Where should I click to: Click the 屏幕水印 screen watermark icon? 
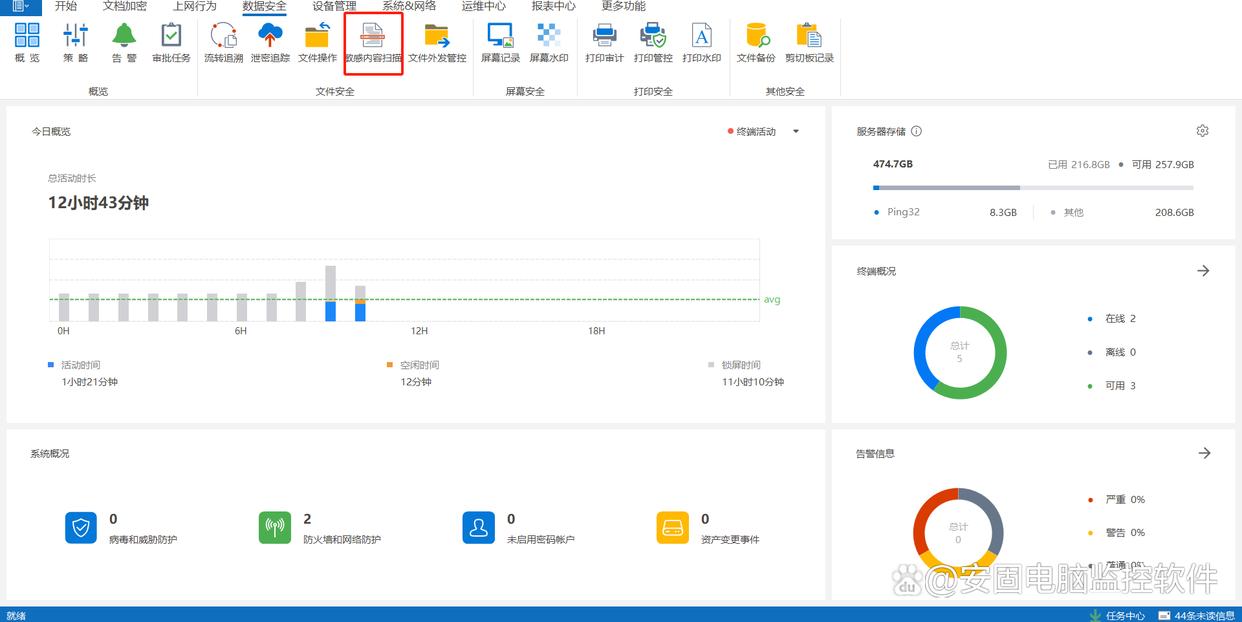point(549,42)
